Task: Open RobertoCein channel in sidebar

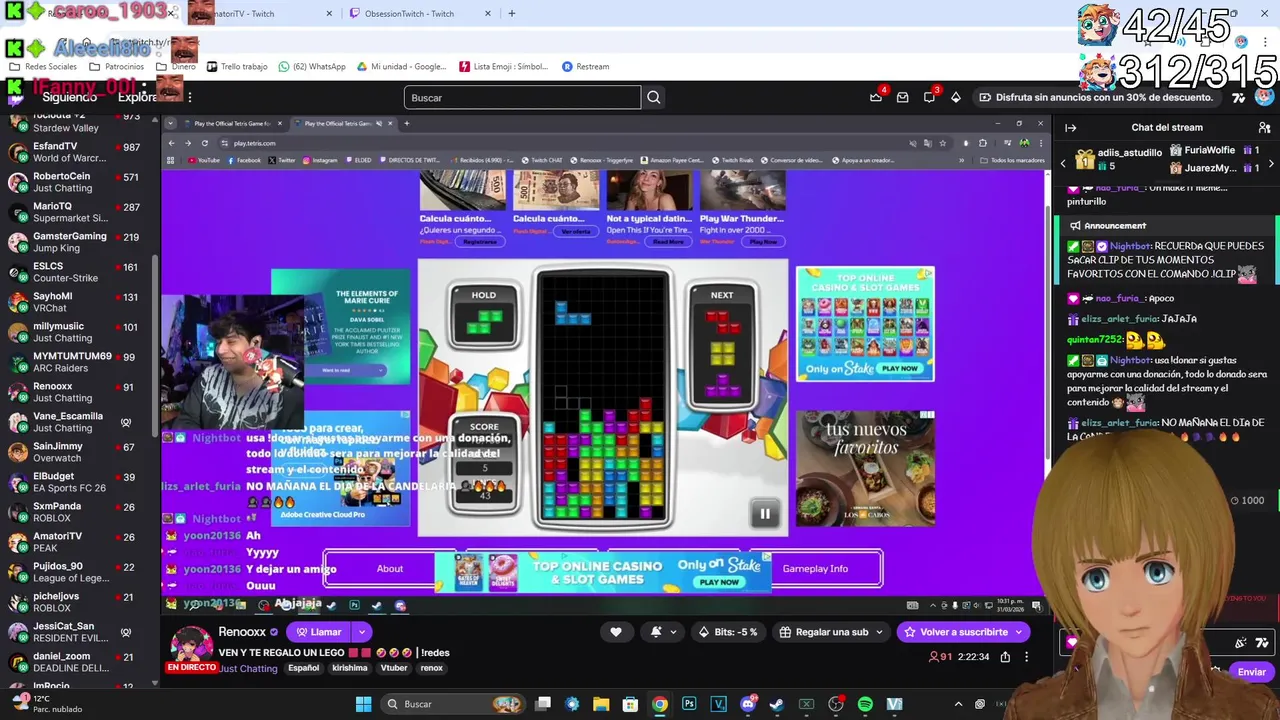Action: [x=76, y=182]
